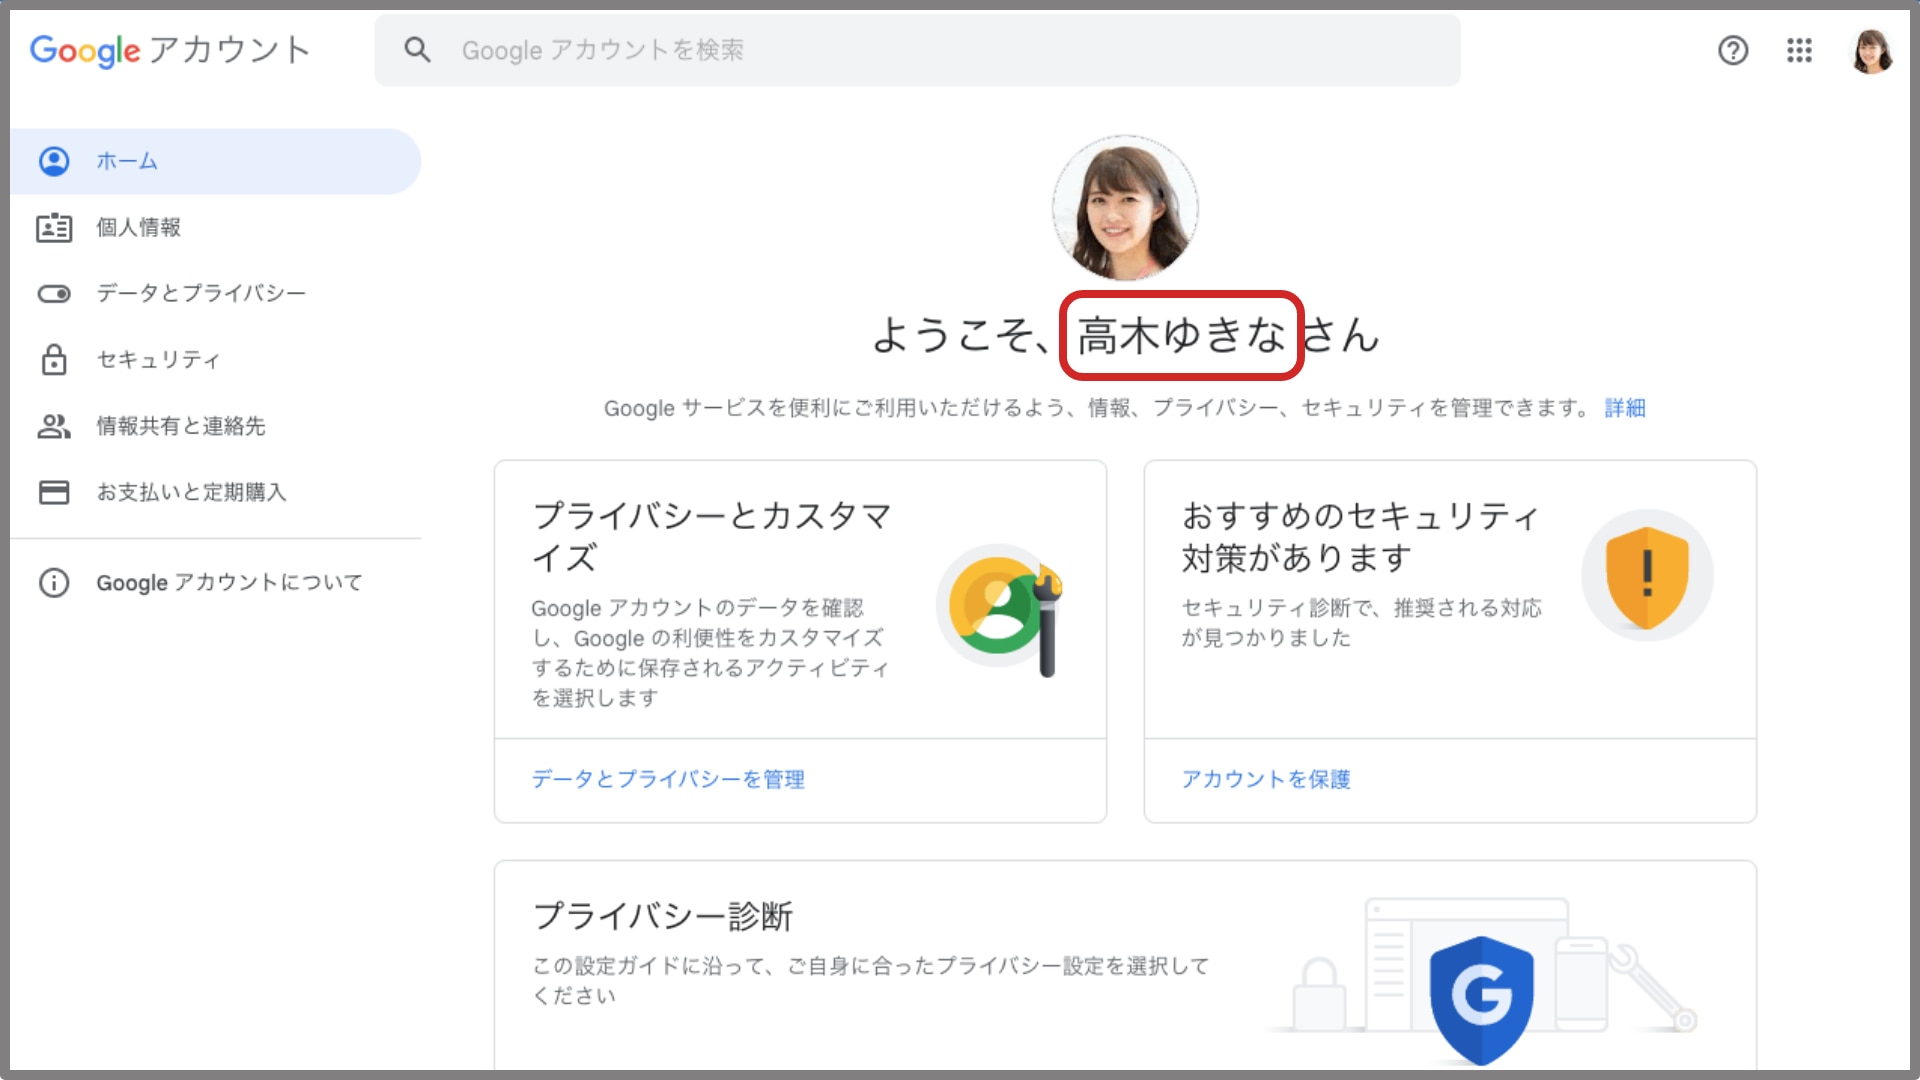Click the プライバシーとカスタマイズ card title
This screenshot has height=1080, width=1920.
coord(712,537)
